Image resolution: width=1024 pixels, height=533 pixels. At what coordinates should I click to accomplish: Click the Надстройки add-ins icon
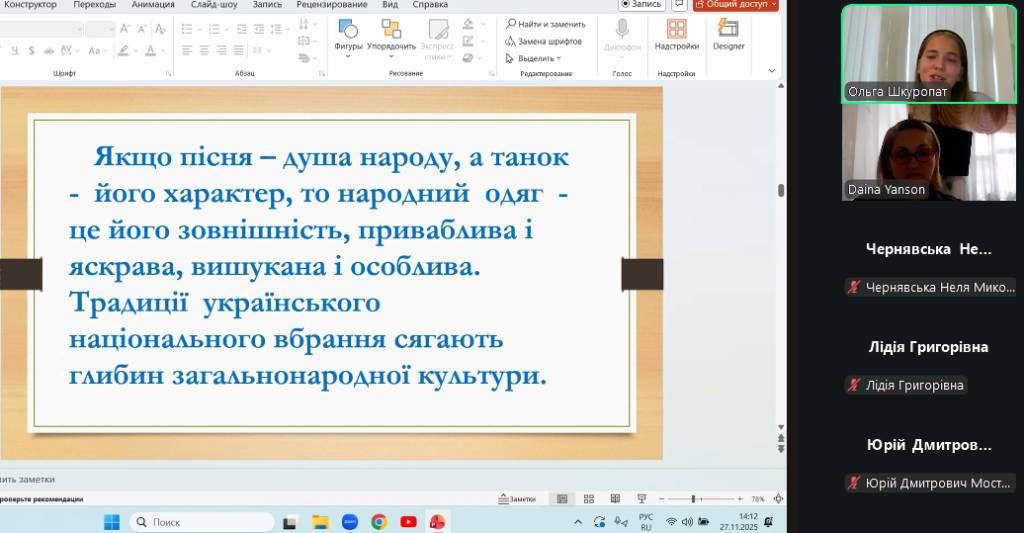click(x=677, y=35)
